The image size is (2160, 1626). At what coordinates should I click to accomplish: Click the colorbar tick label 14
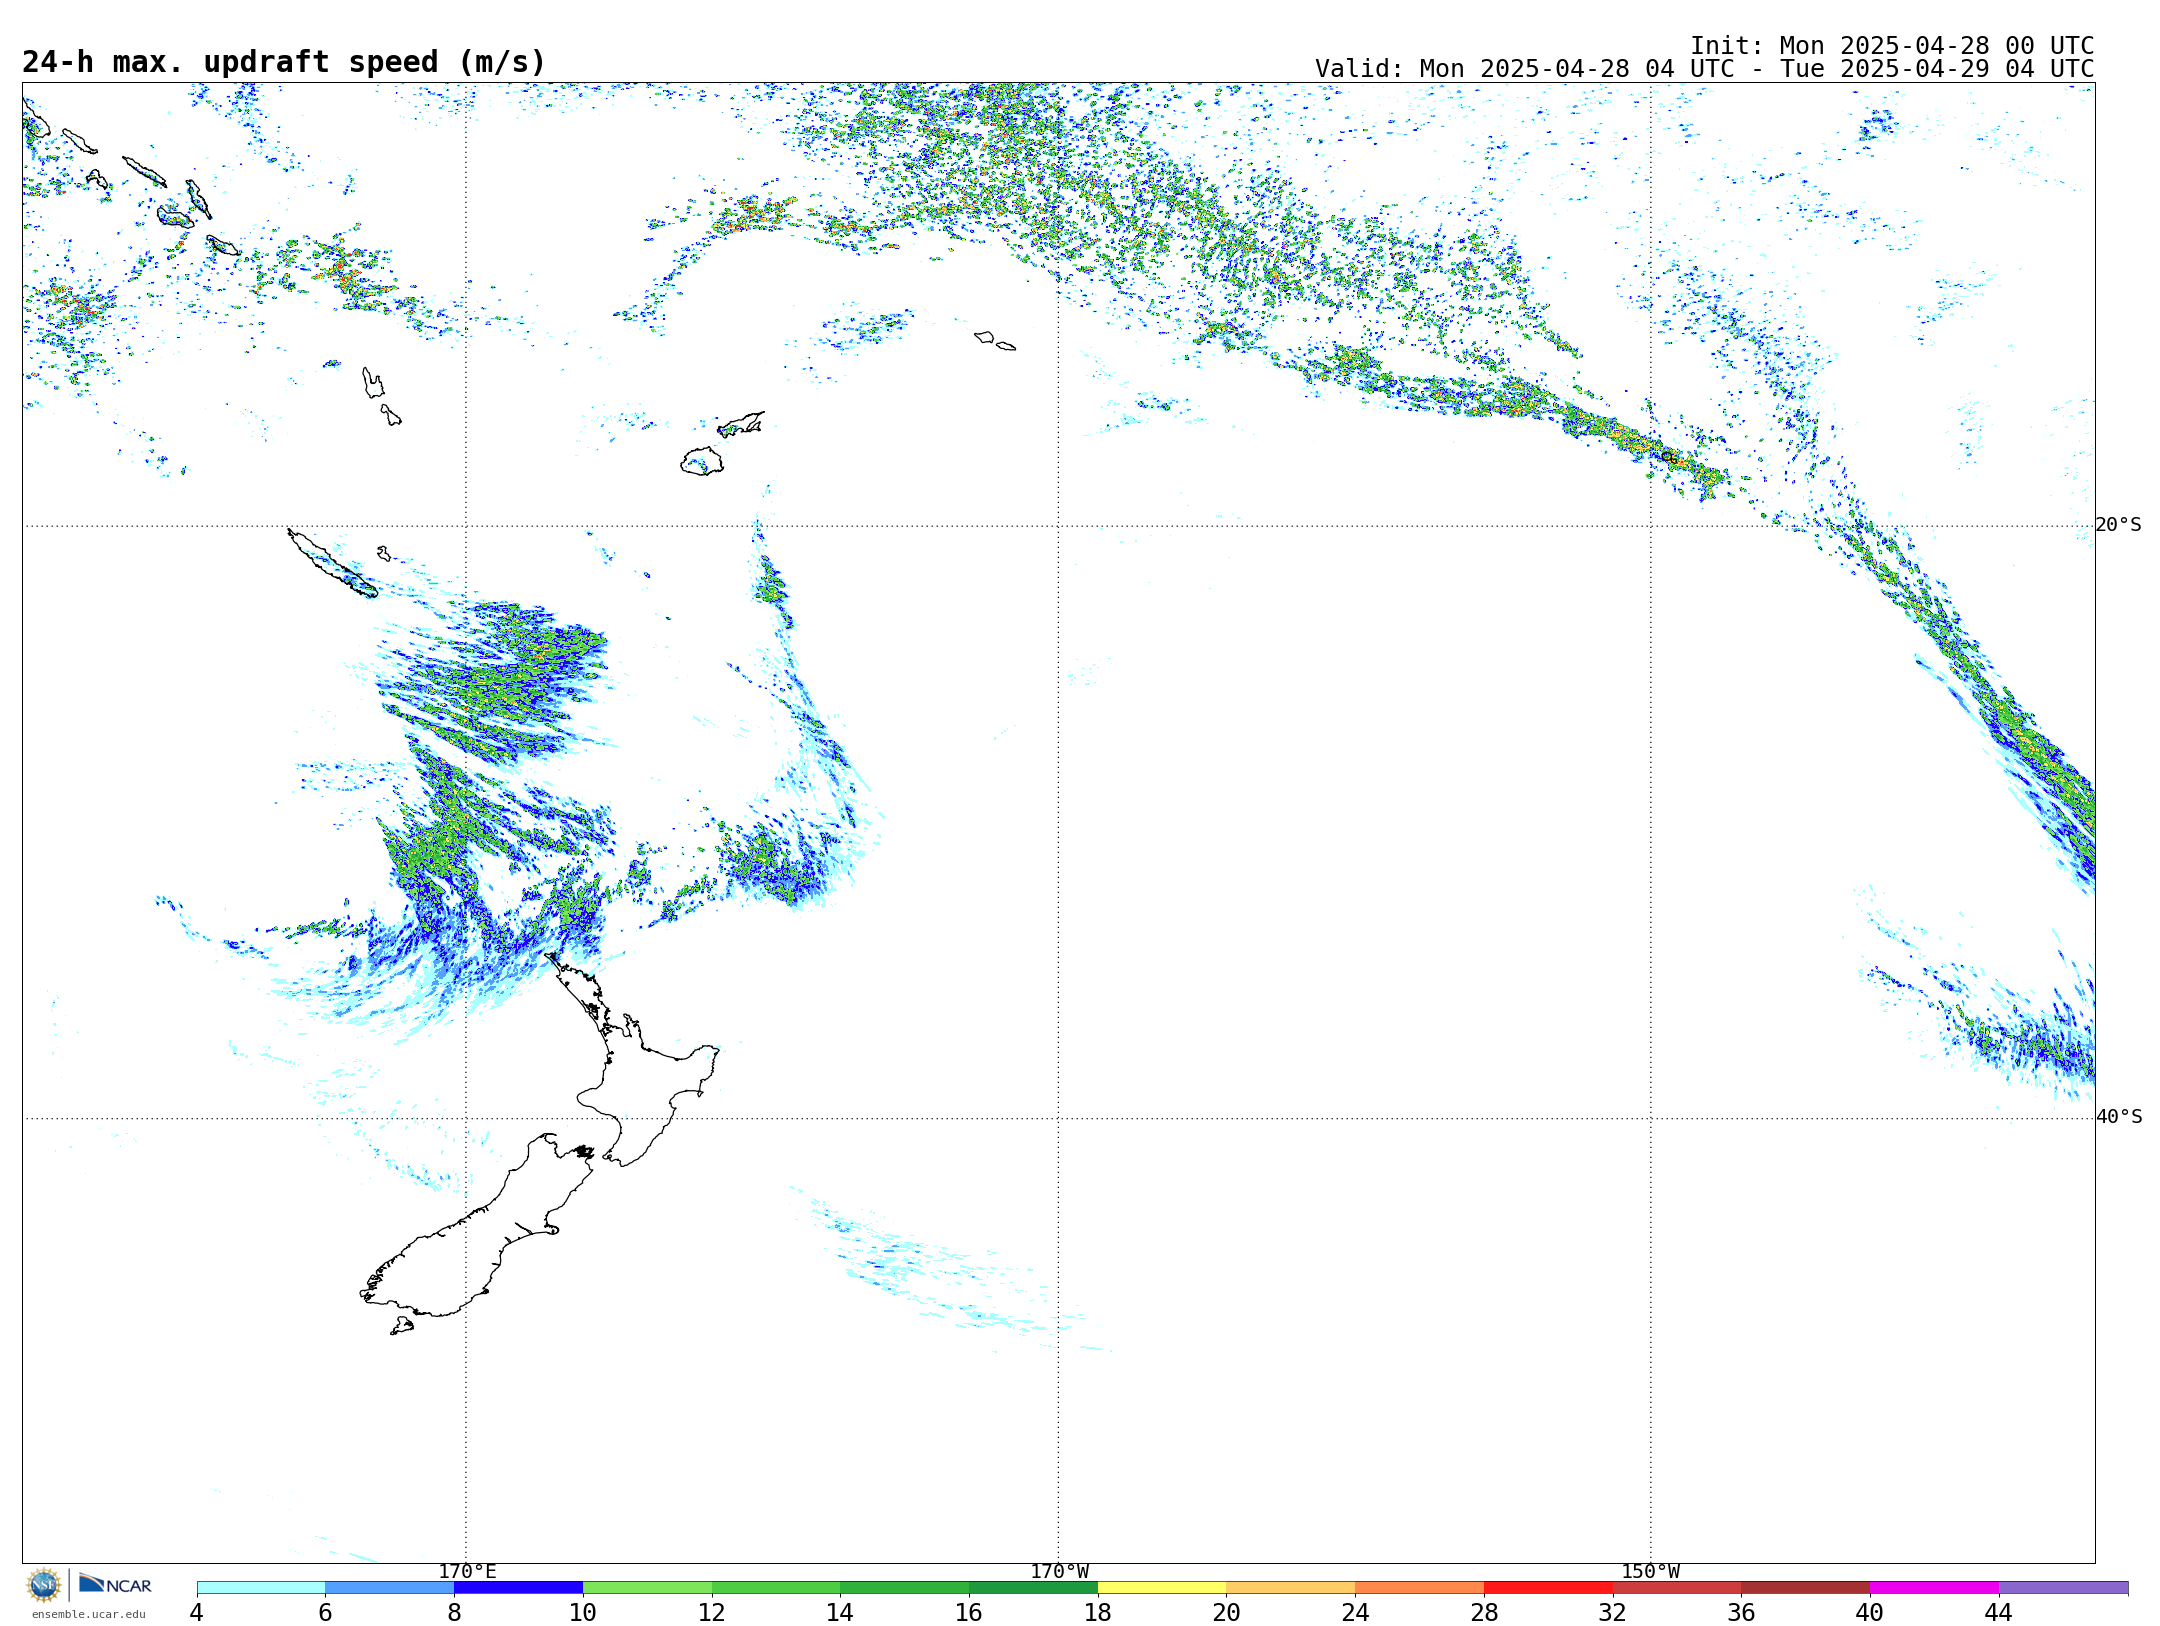coord(840,1612)
